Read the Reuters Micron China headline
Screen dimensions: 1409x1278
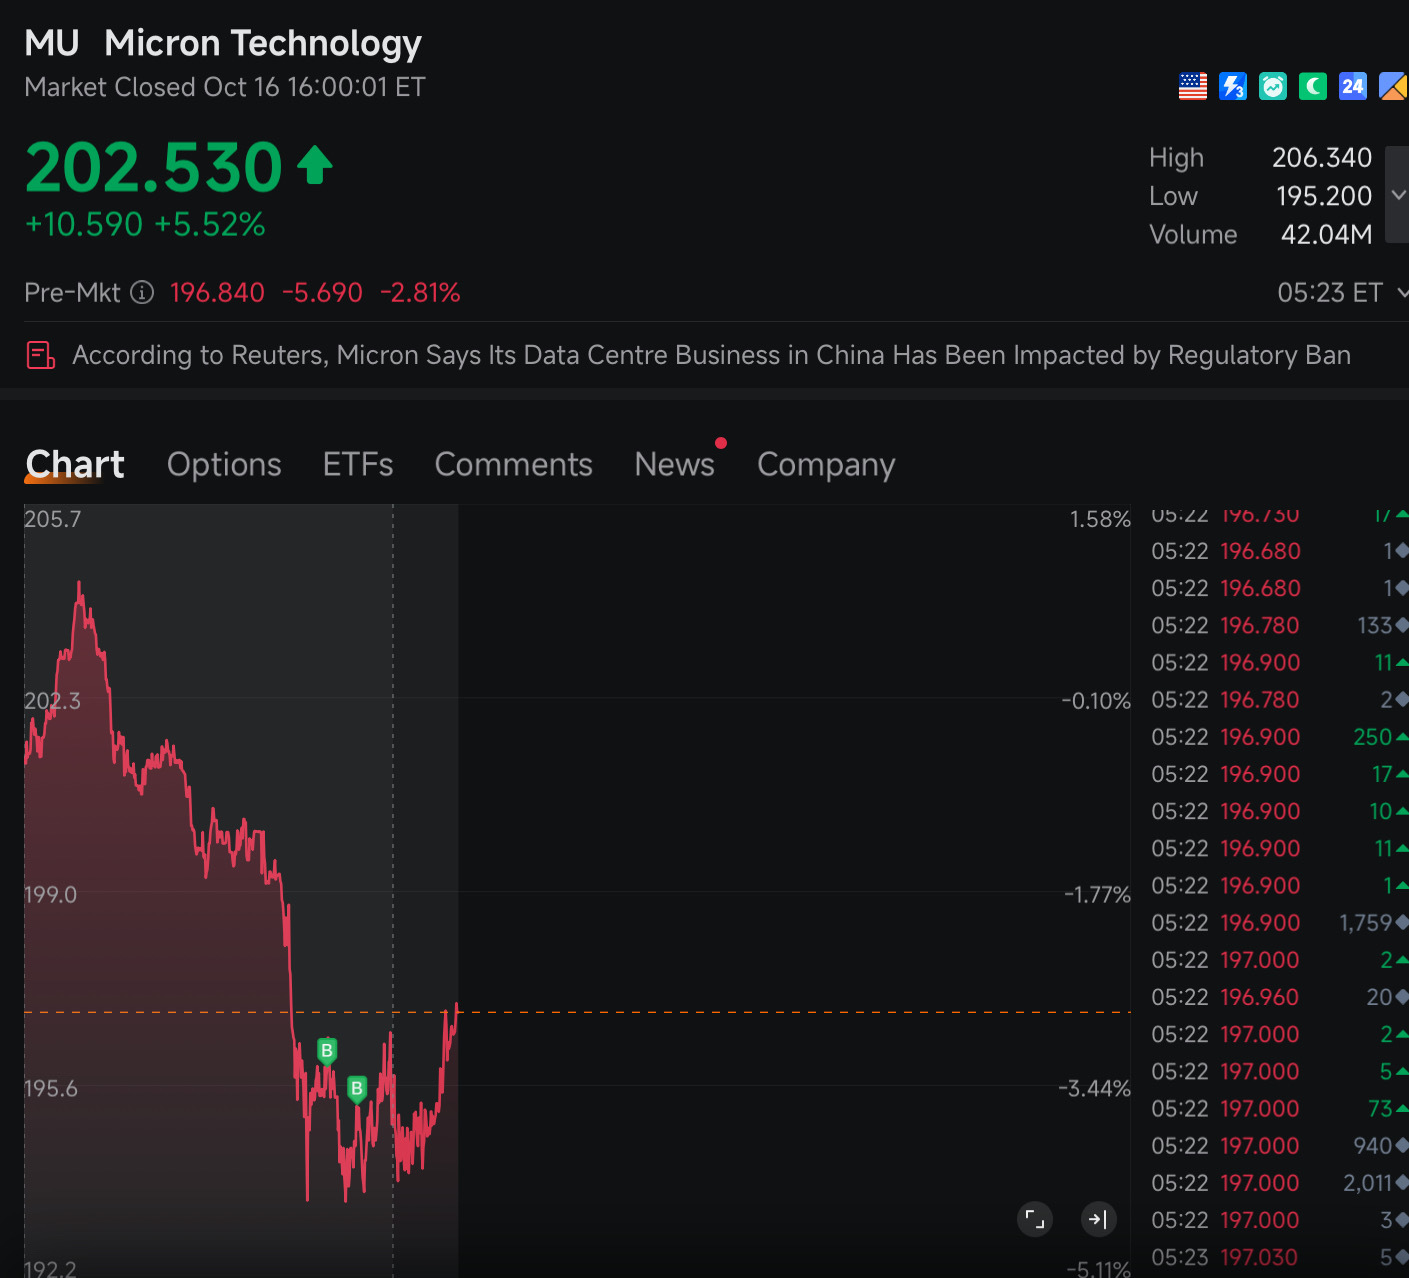(712, 355)
